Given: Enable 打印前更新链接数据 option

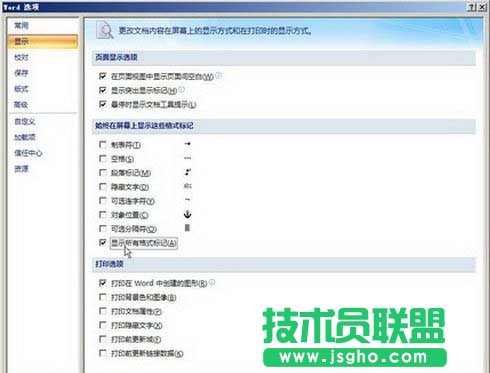Looking at the screenshot, I should pyautogui.click(x=103, y=353).
